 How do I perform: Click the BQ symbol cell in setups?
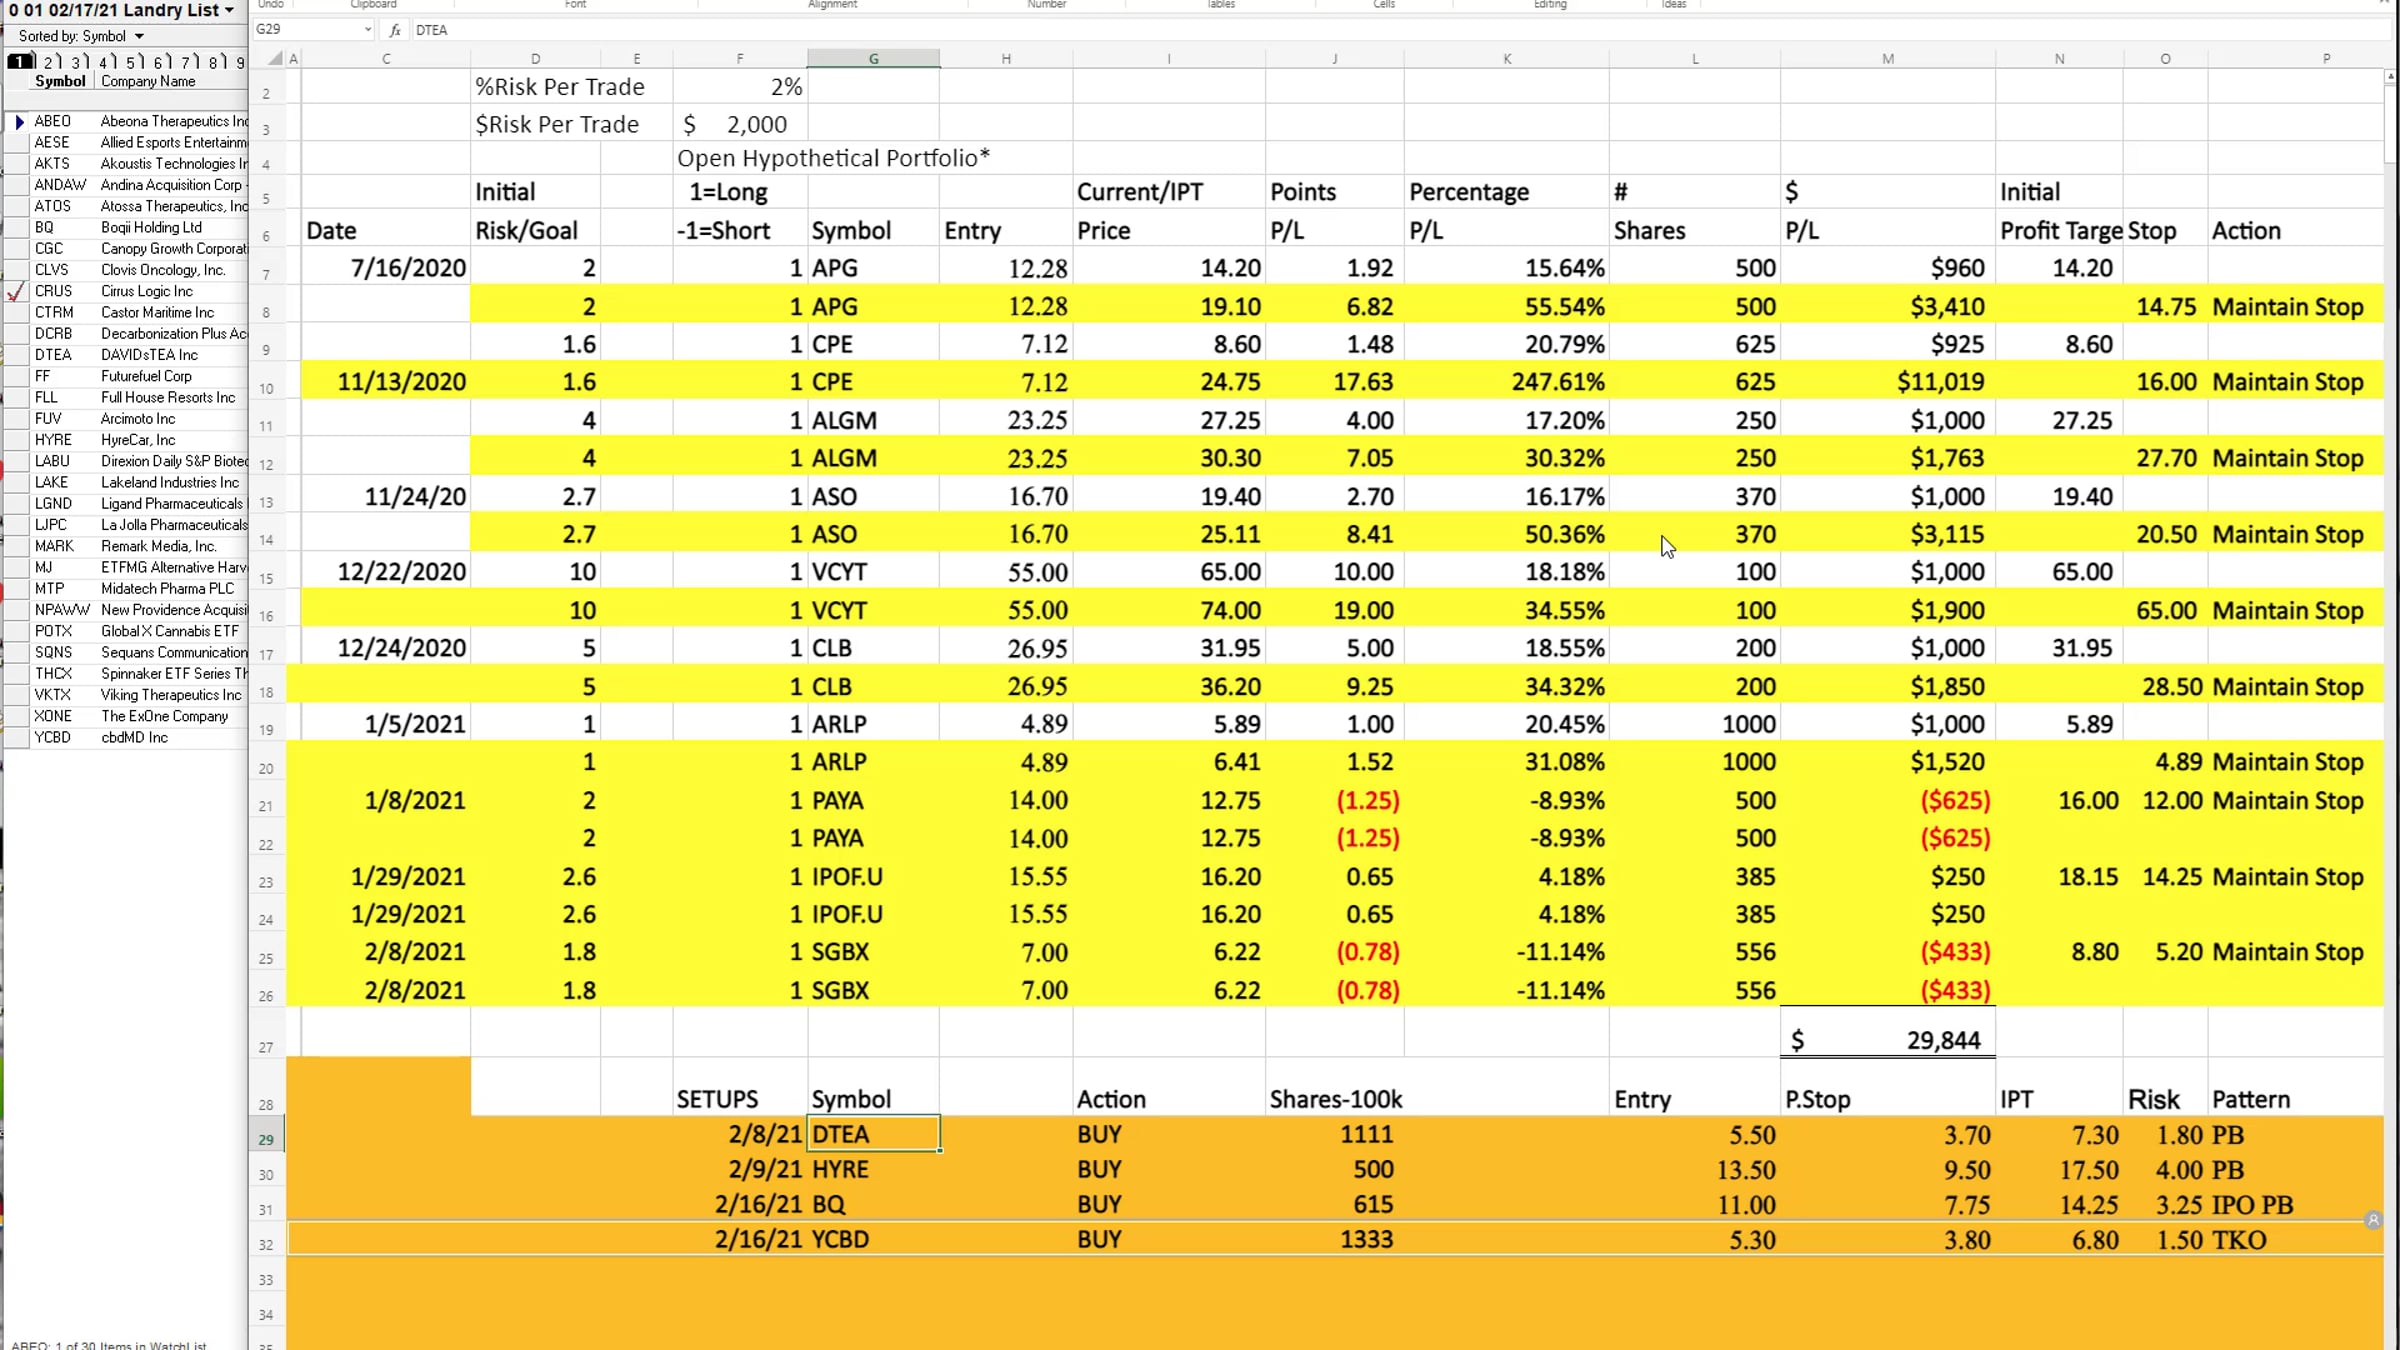pos(873,1205)
